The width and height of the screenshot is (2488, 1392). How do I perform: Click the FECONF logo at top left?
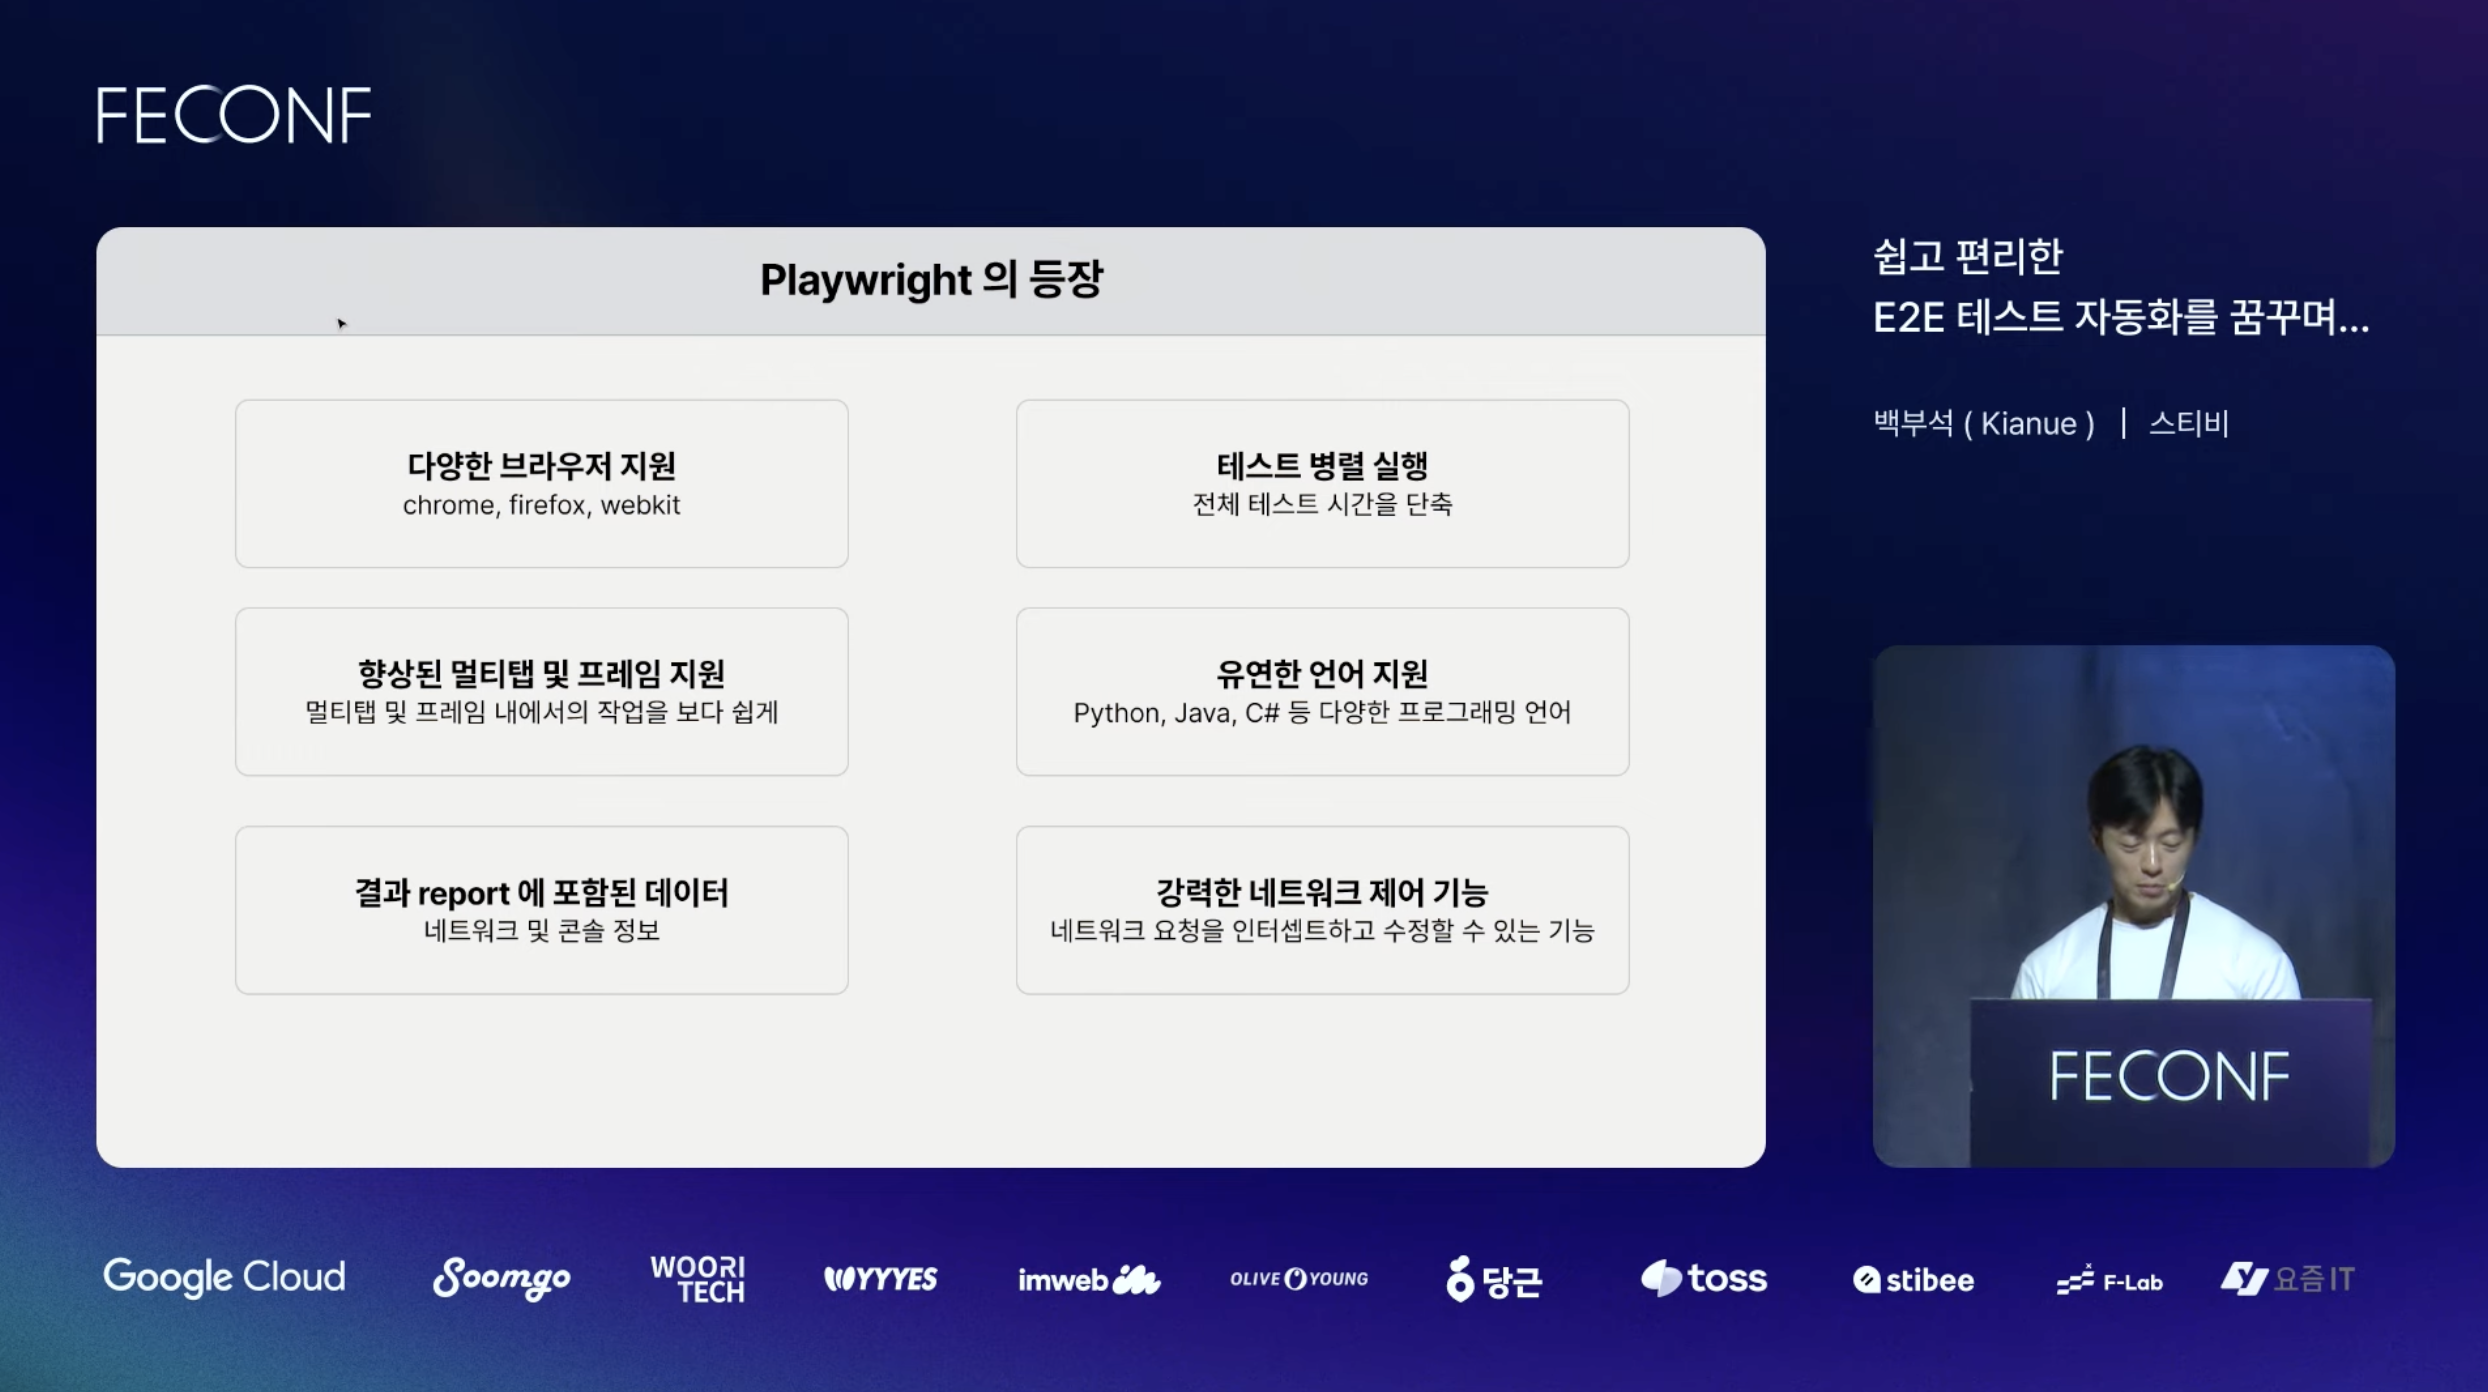pyautogui.click(x=233, y=115)
